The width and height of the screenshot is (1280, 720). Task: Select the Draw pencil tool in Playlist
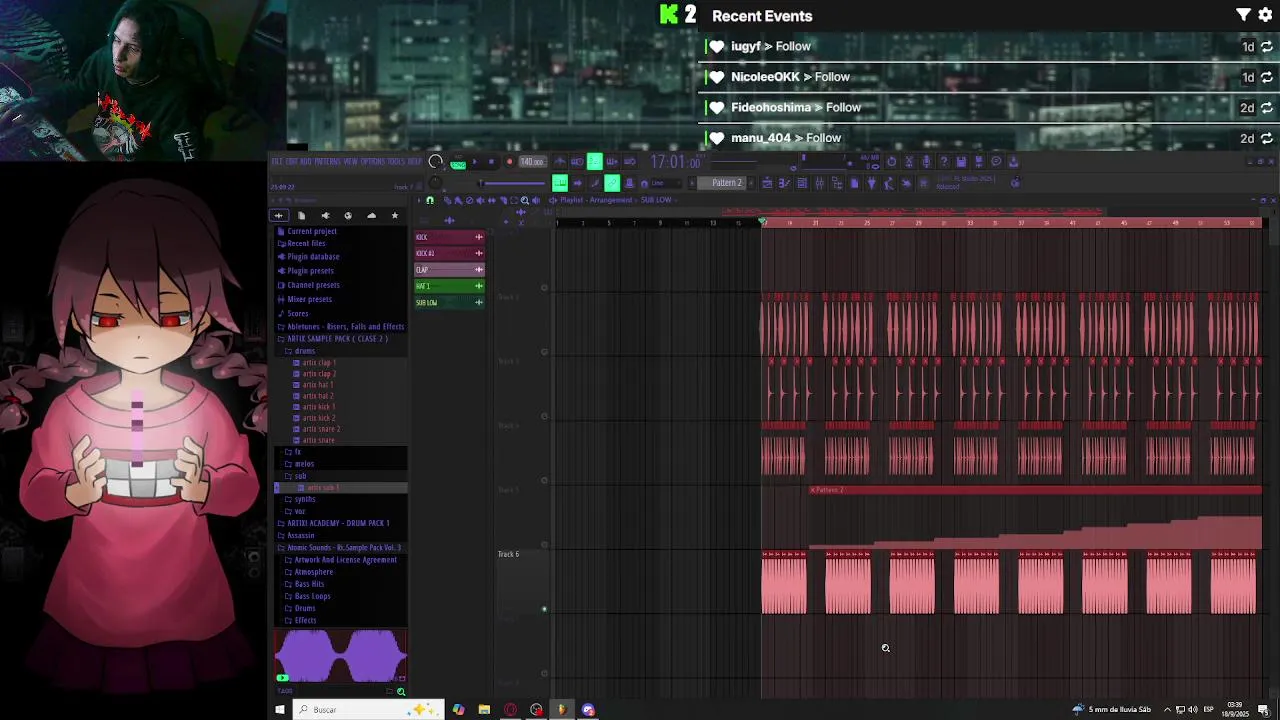(447, 201)
